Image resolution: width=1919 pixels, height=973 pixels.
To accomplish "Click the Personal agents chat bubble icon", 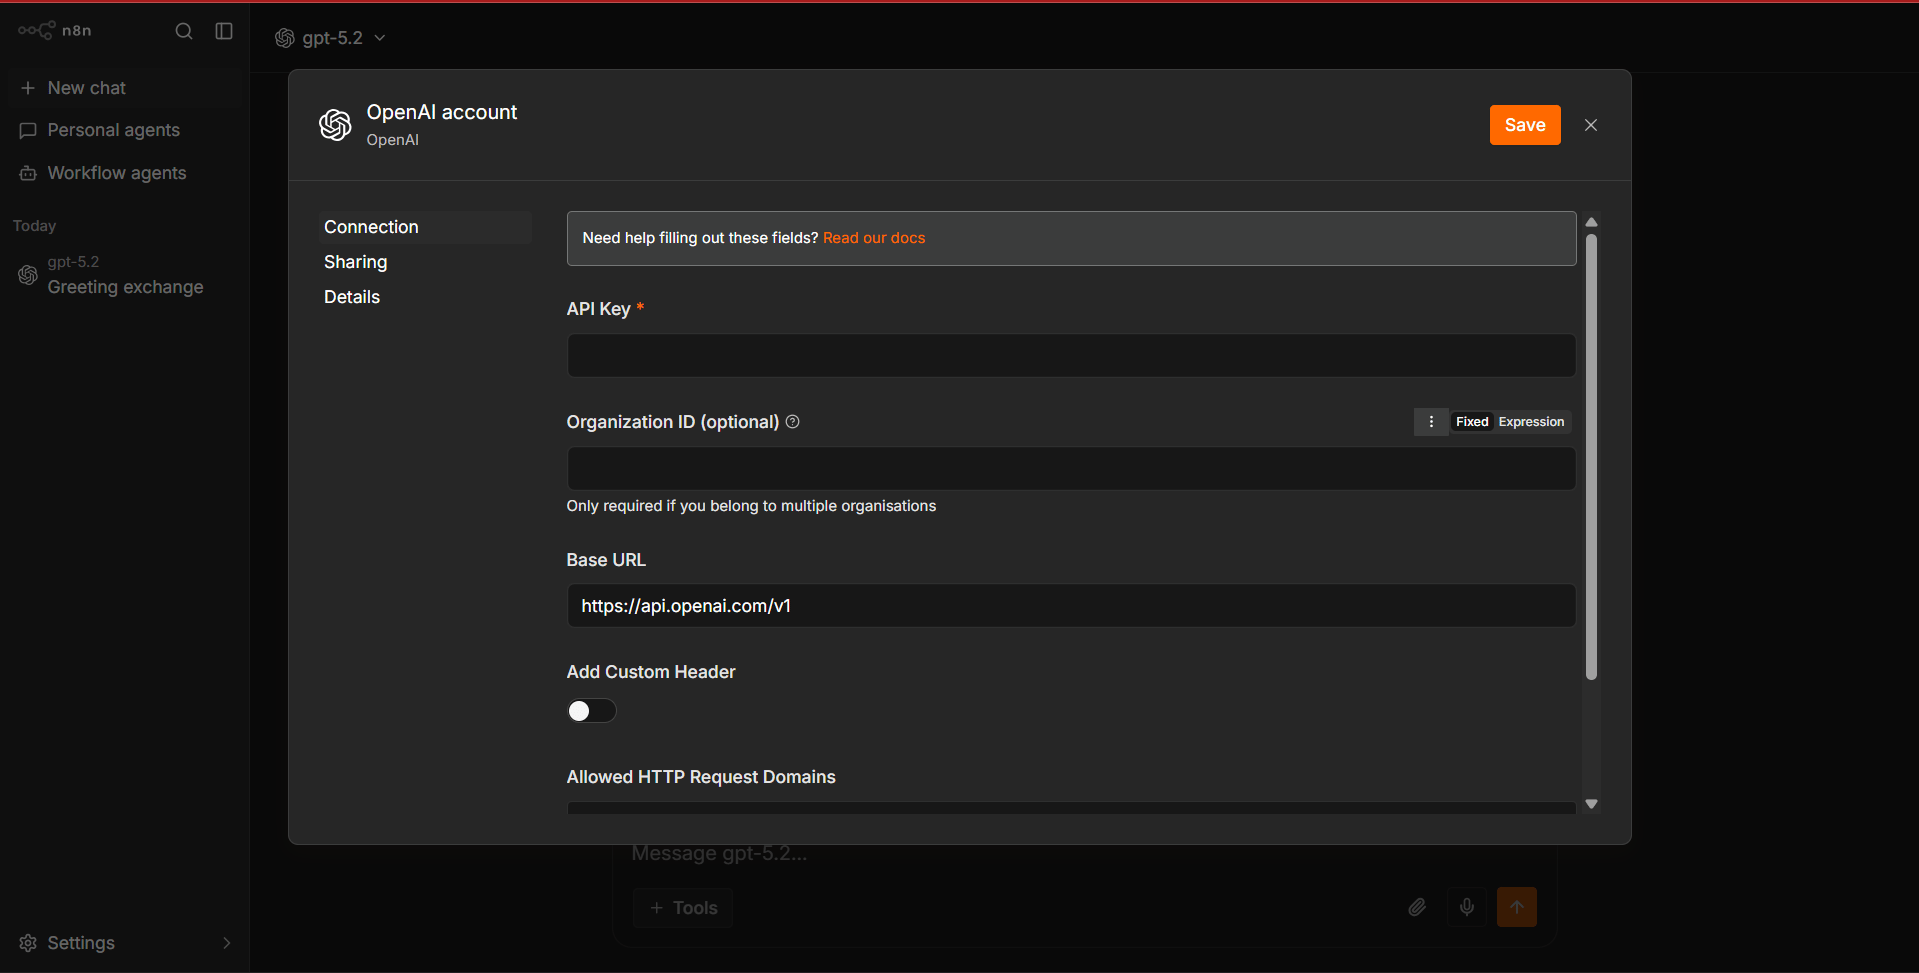I will click(28, 130).
